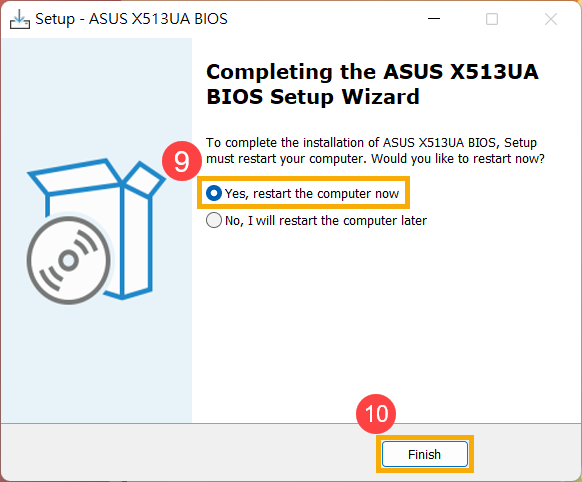This screenshot has width=582, height=482.
Task: Click the red step 9 badge
Action: (x=182, y=161)
